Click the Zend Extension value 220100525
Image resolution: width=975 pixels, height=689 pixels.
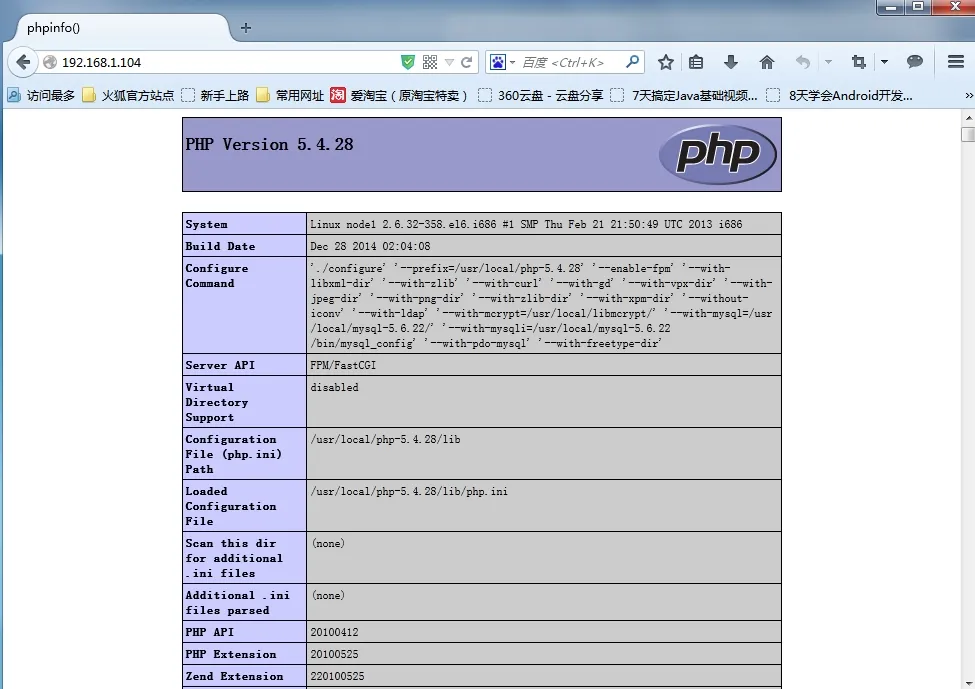click(338, 676)
